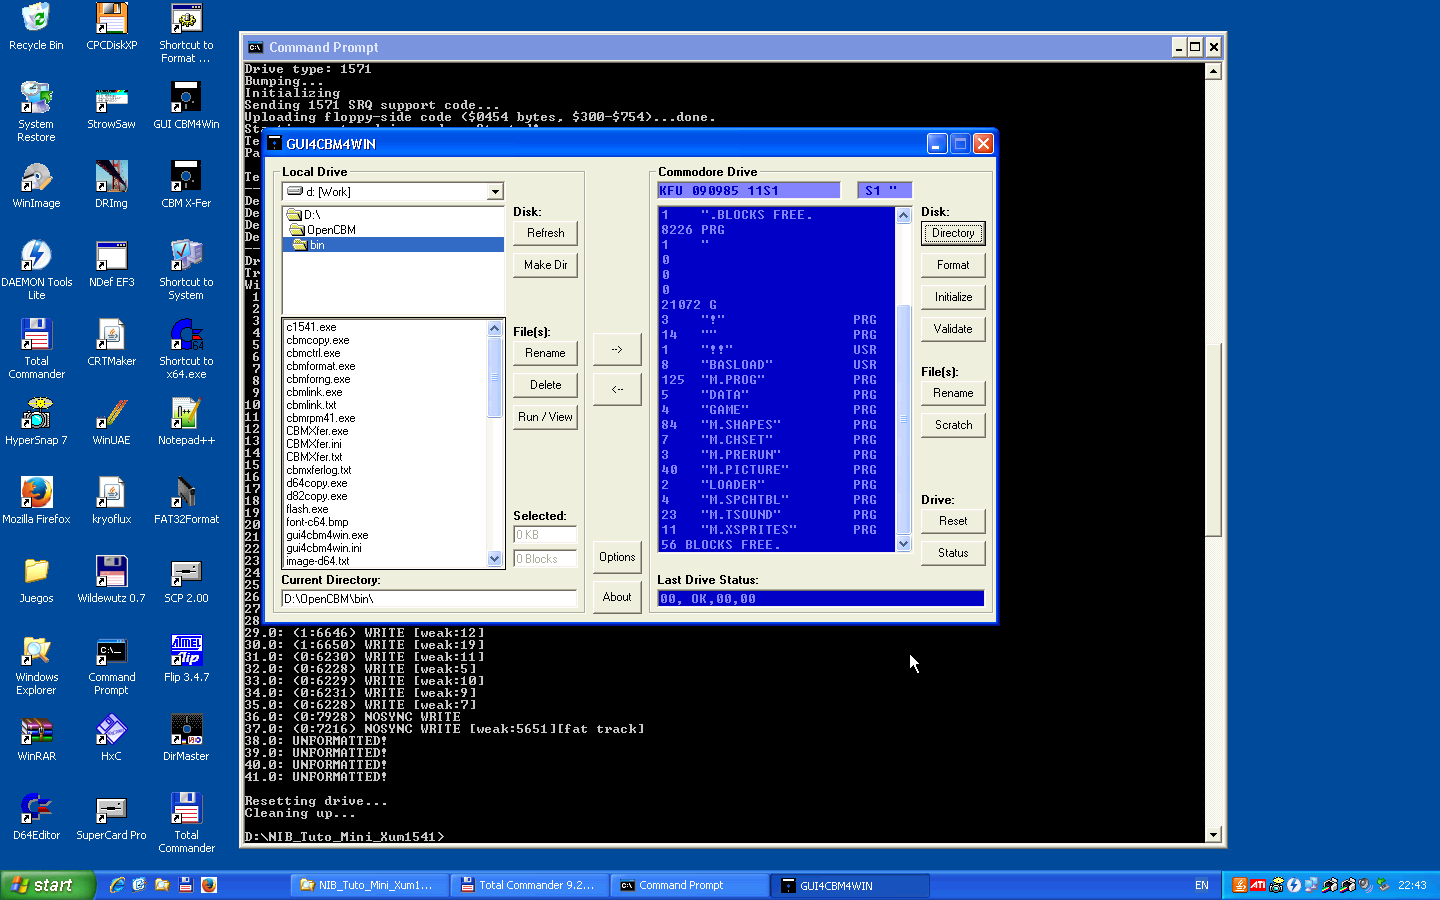The width and height of the screenshot is (1440, 900).
Task: Click the copy-to-drive right arrow button
Action: (x=617, y=349)
